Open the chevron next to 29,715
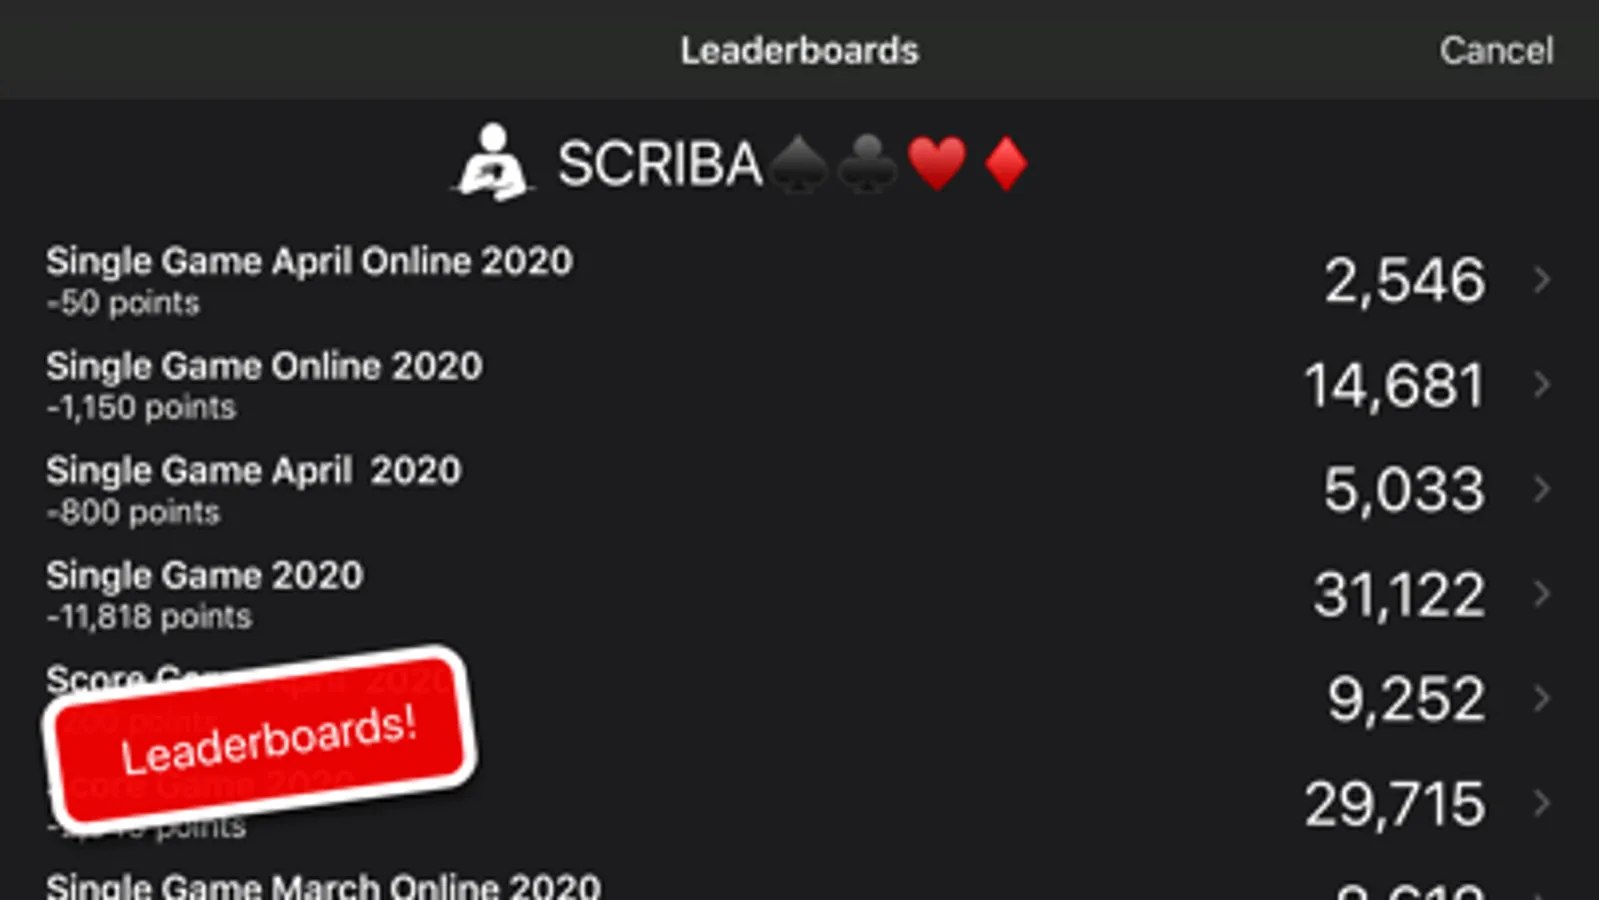The image size is (1599, 900). (1542, 803)
